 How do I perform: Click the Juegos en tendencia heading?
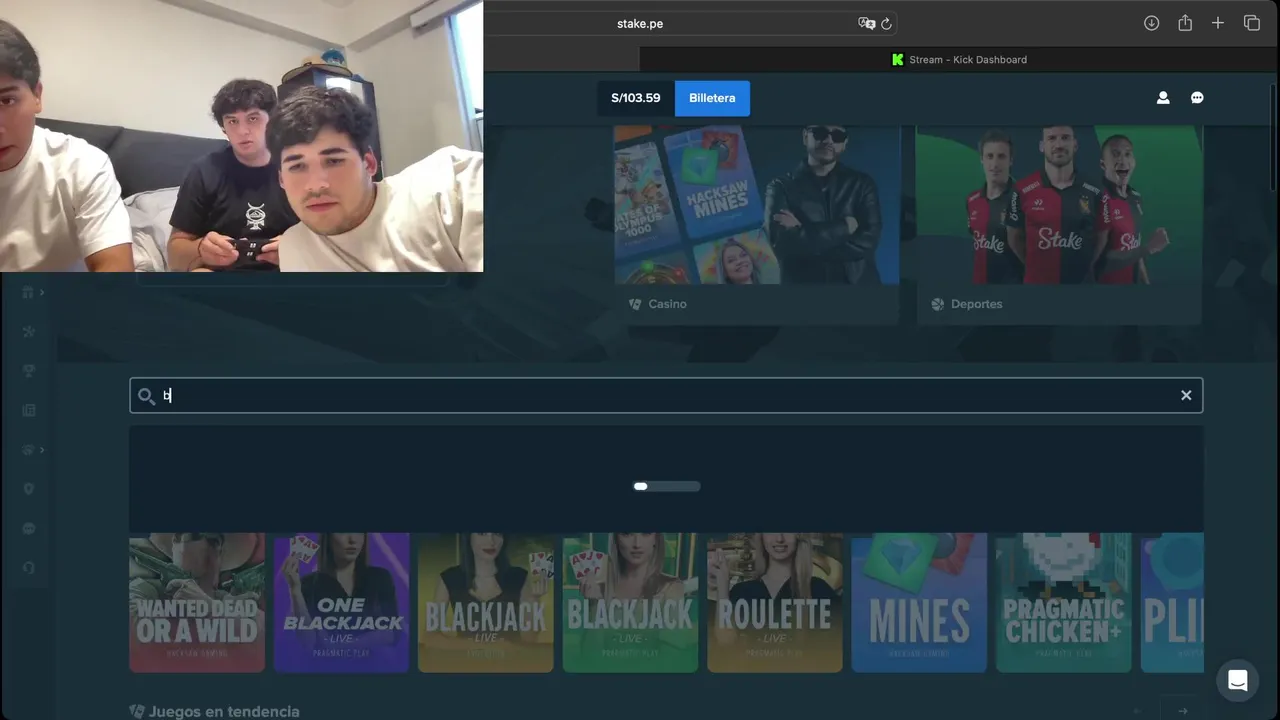click(224, 711)
